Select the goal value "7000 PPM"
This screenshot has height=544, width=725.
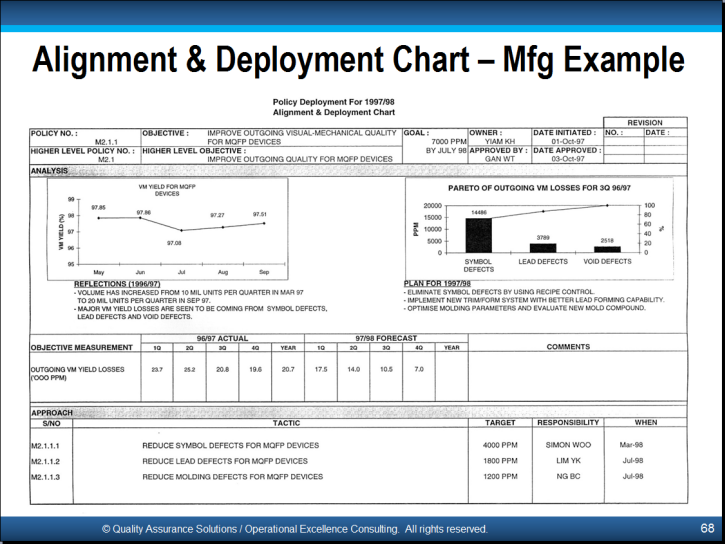click(449, 142)
